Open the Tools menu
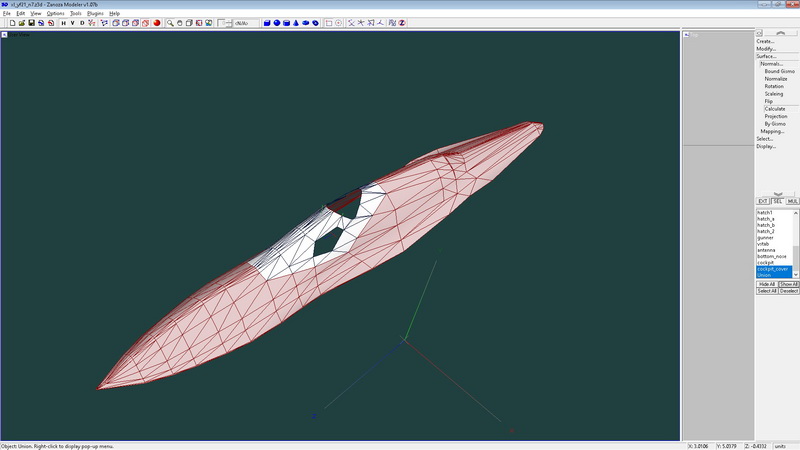 click(x=76, y=13)
